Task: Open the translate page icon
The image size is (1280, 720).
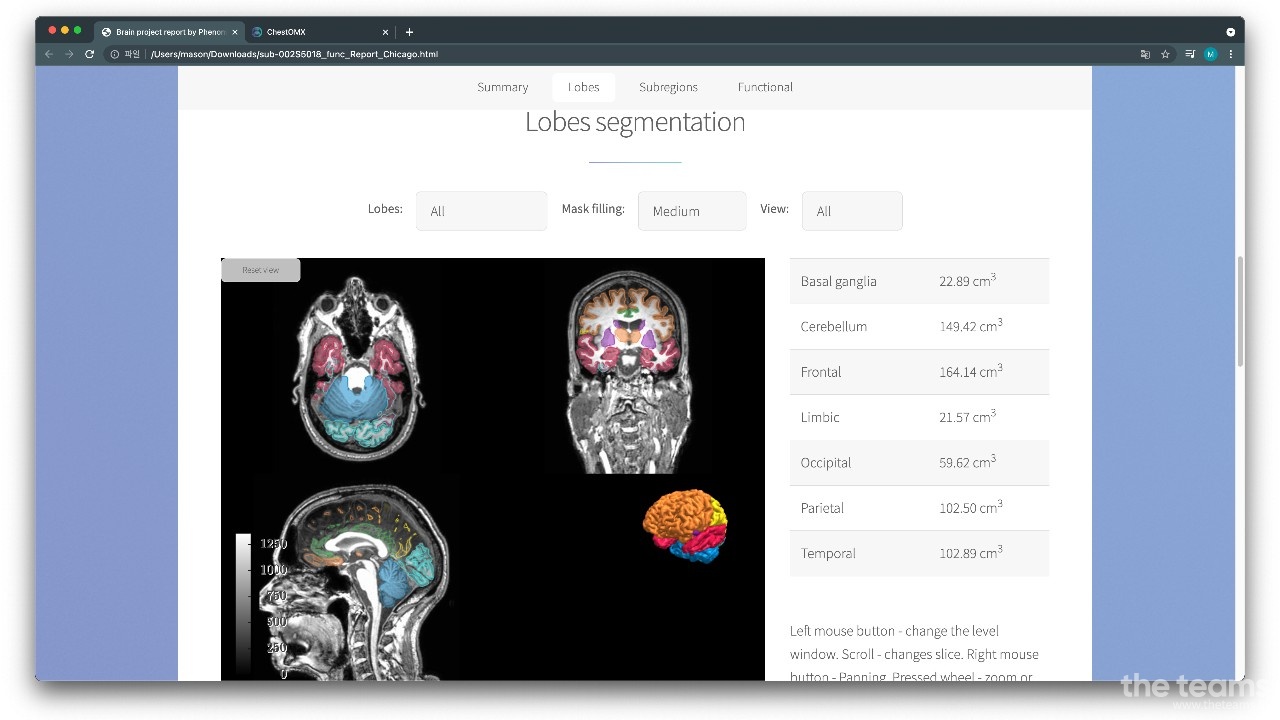Action: 1145,54
